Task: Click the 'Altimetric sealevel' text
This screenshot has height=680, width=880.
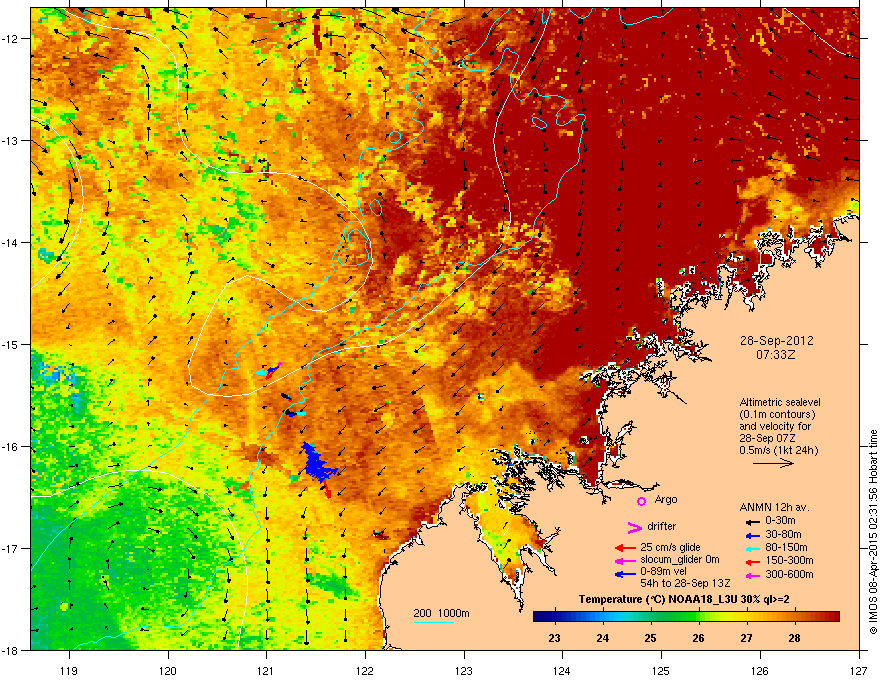Action: (780, 402)
